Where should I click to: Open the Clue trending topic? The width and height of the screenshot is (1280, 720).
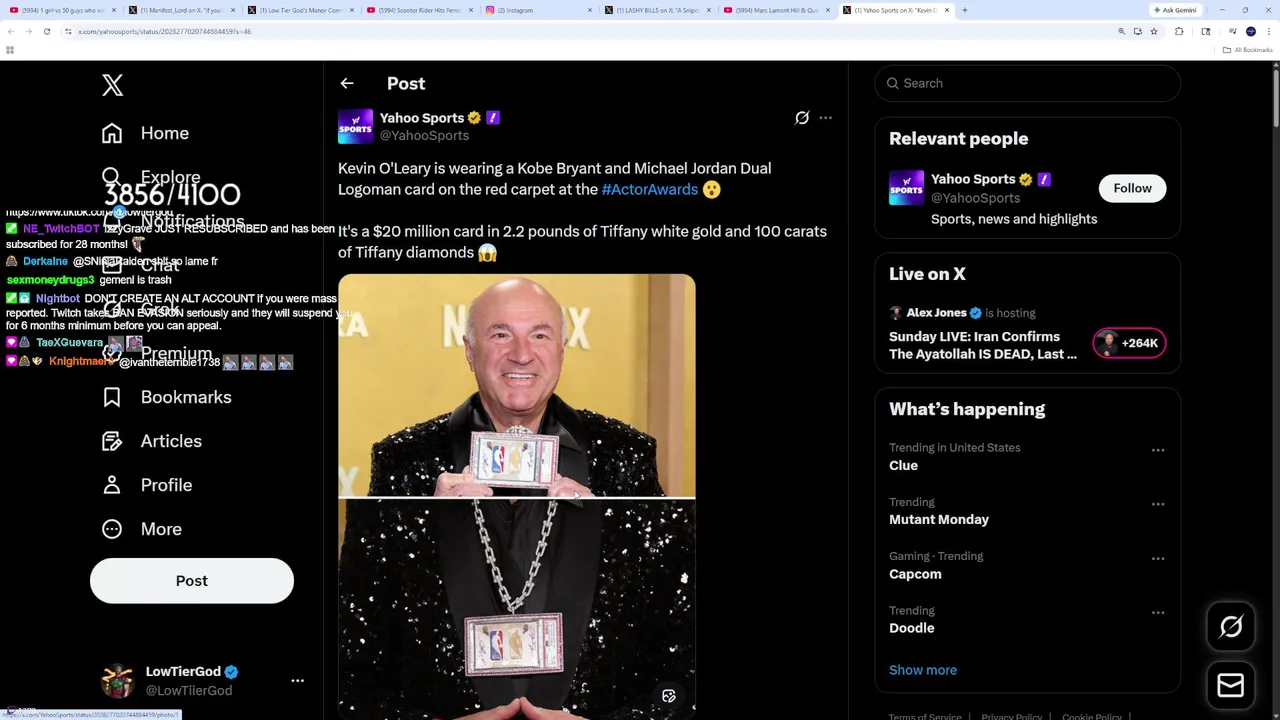[903, 466]
